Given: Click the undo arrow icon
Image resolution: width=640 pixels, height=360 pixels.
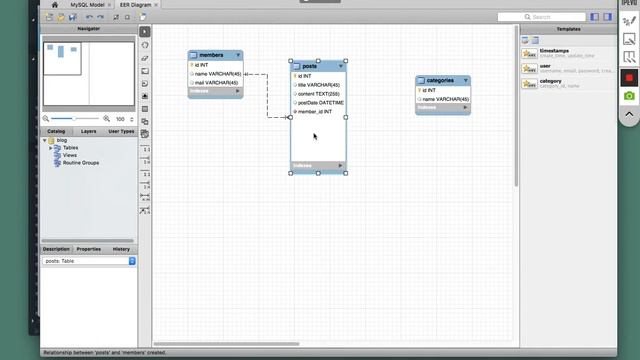Looking at the screenshot, I should pos(89,17).
